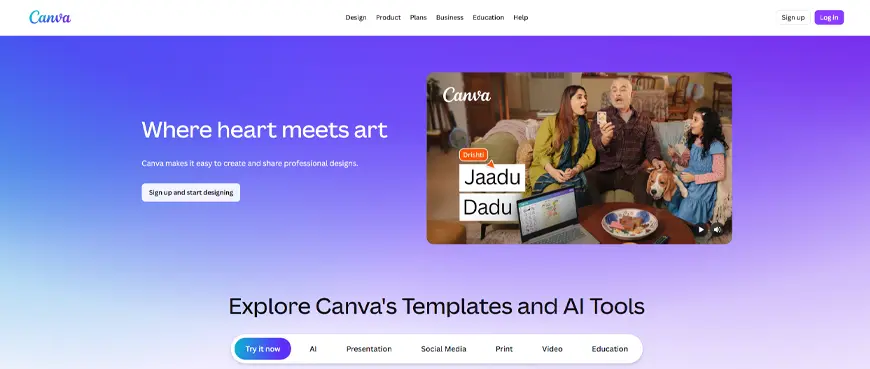
Task: Open the Education menu in header
Action: coord(488,17)
